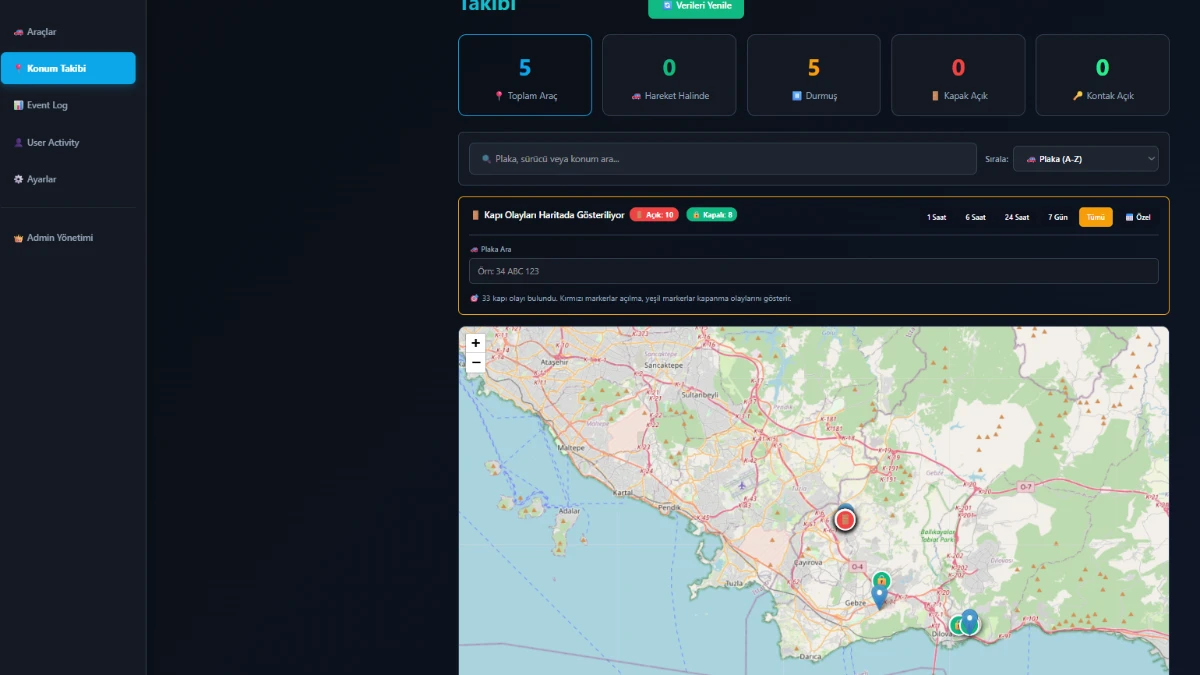Open Admin Yönetimi panel
The image size is (1200, 675).
pyautogui.click(x=59, y=238)
